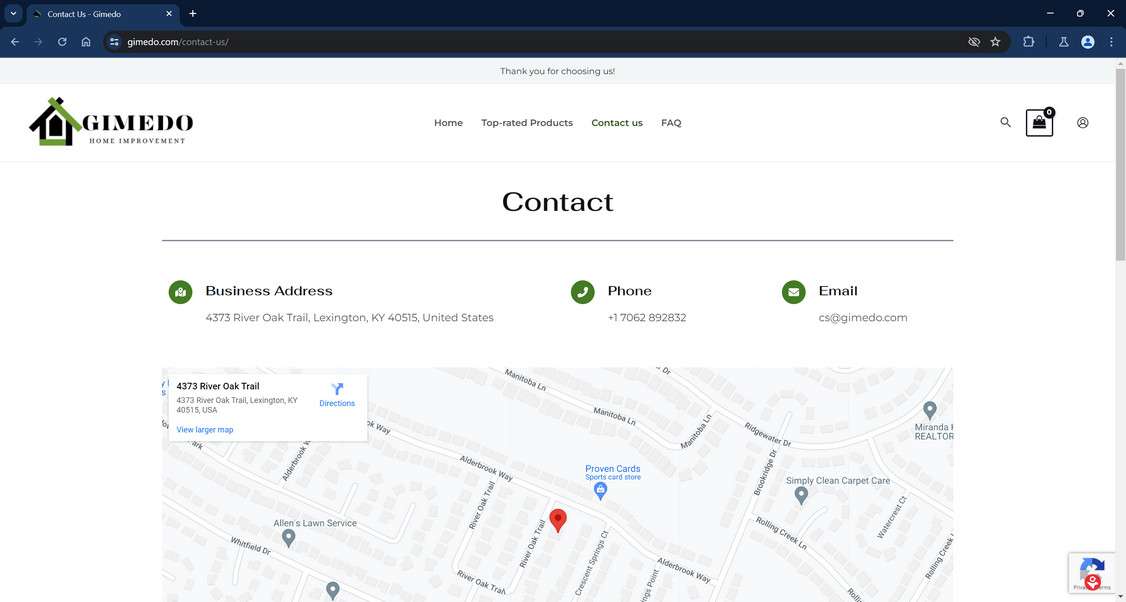1126x602 pixels.
Task: Go to browser home page icon
Action: coord(86,42)
